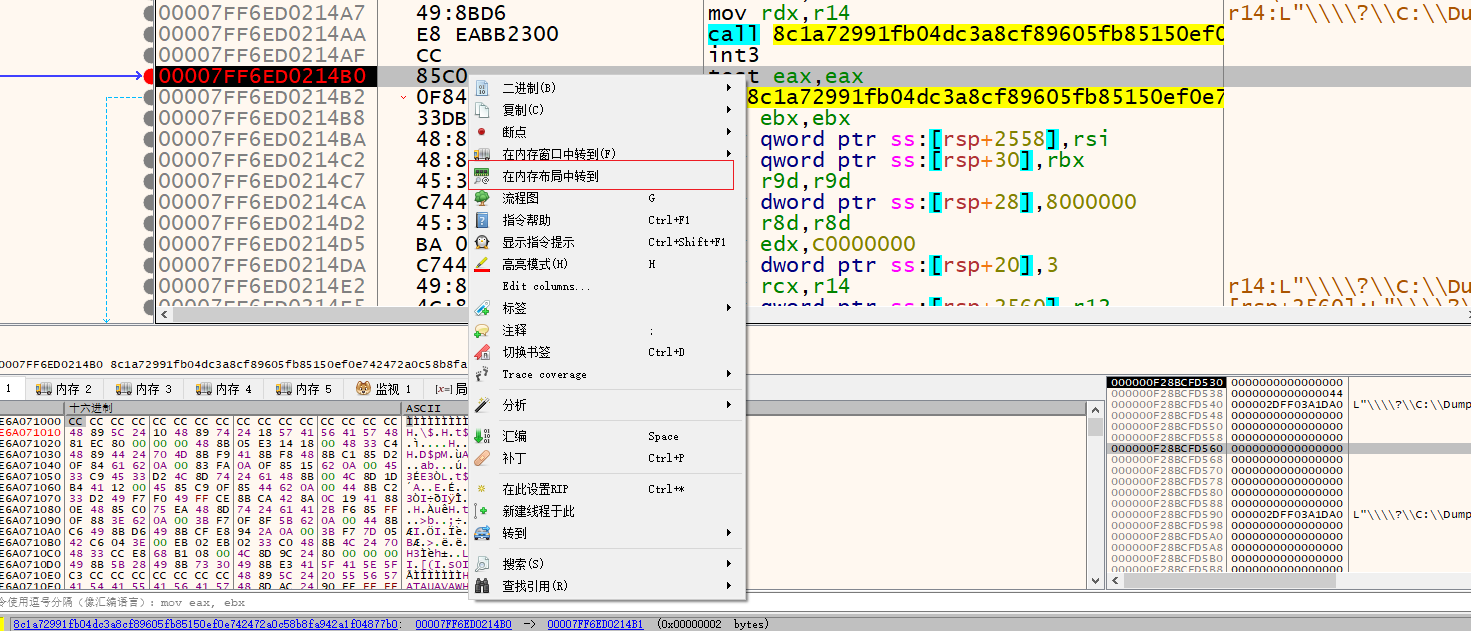1471x631 pixels.
Task: Toggle bookmark with 切换书签 entry
Action: [526, 352]
